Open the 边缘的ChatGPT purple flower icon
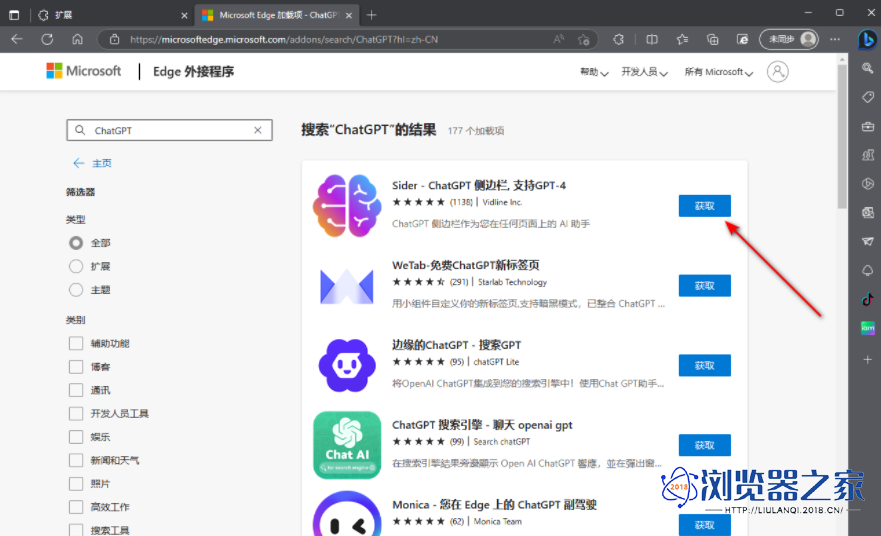Screen dimensions: 881x536 tap(347, 365)
